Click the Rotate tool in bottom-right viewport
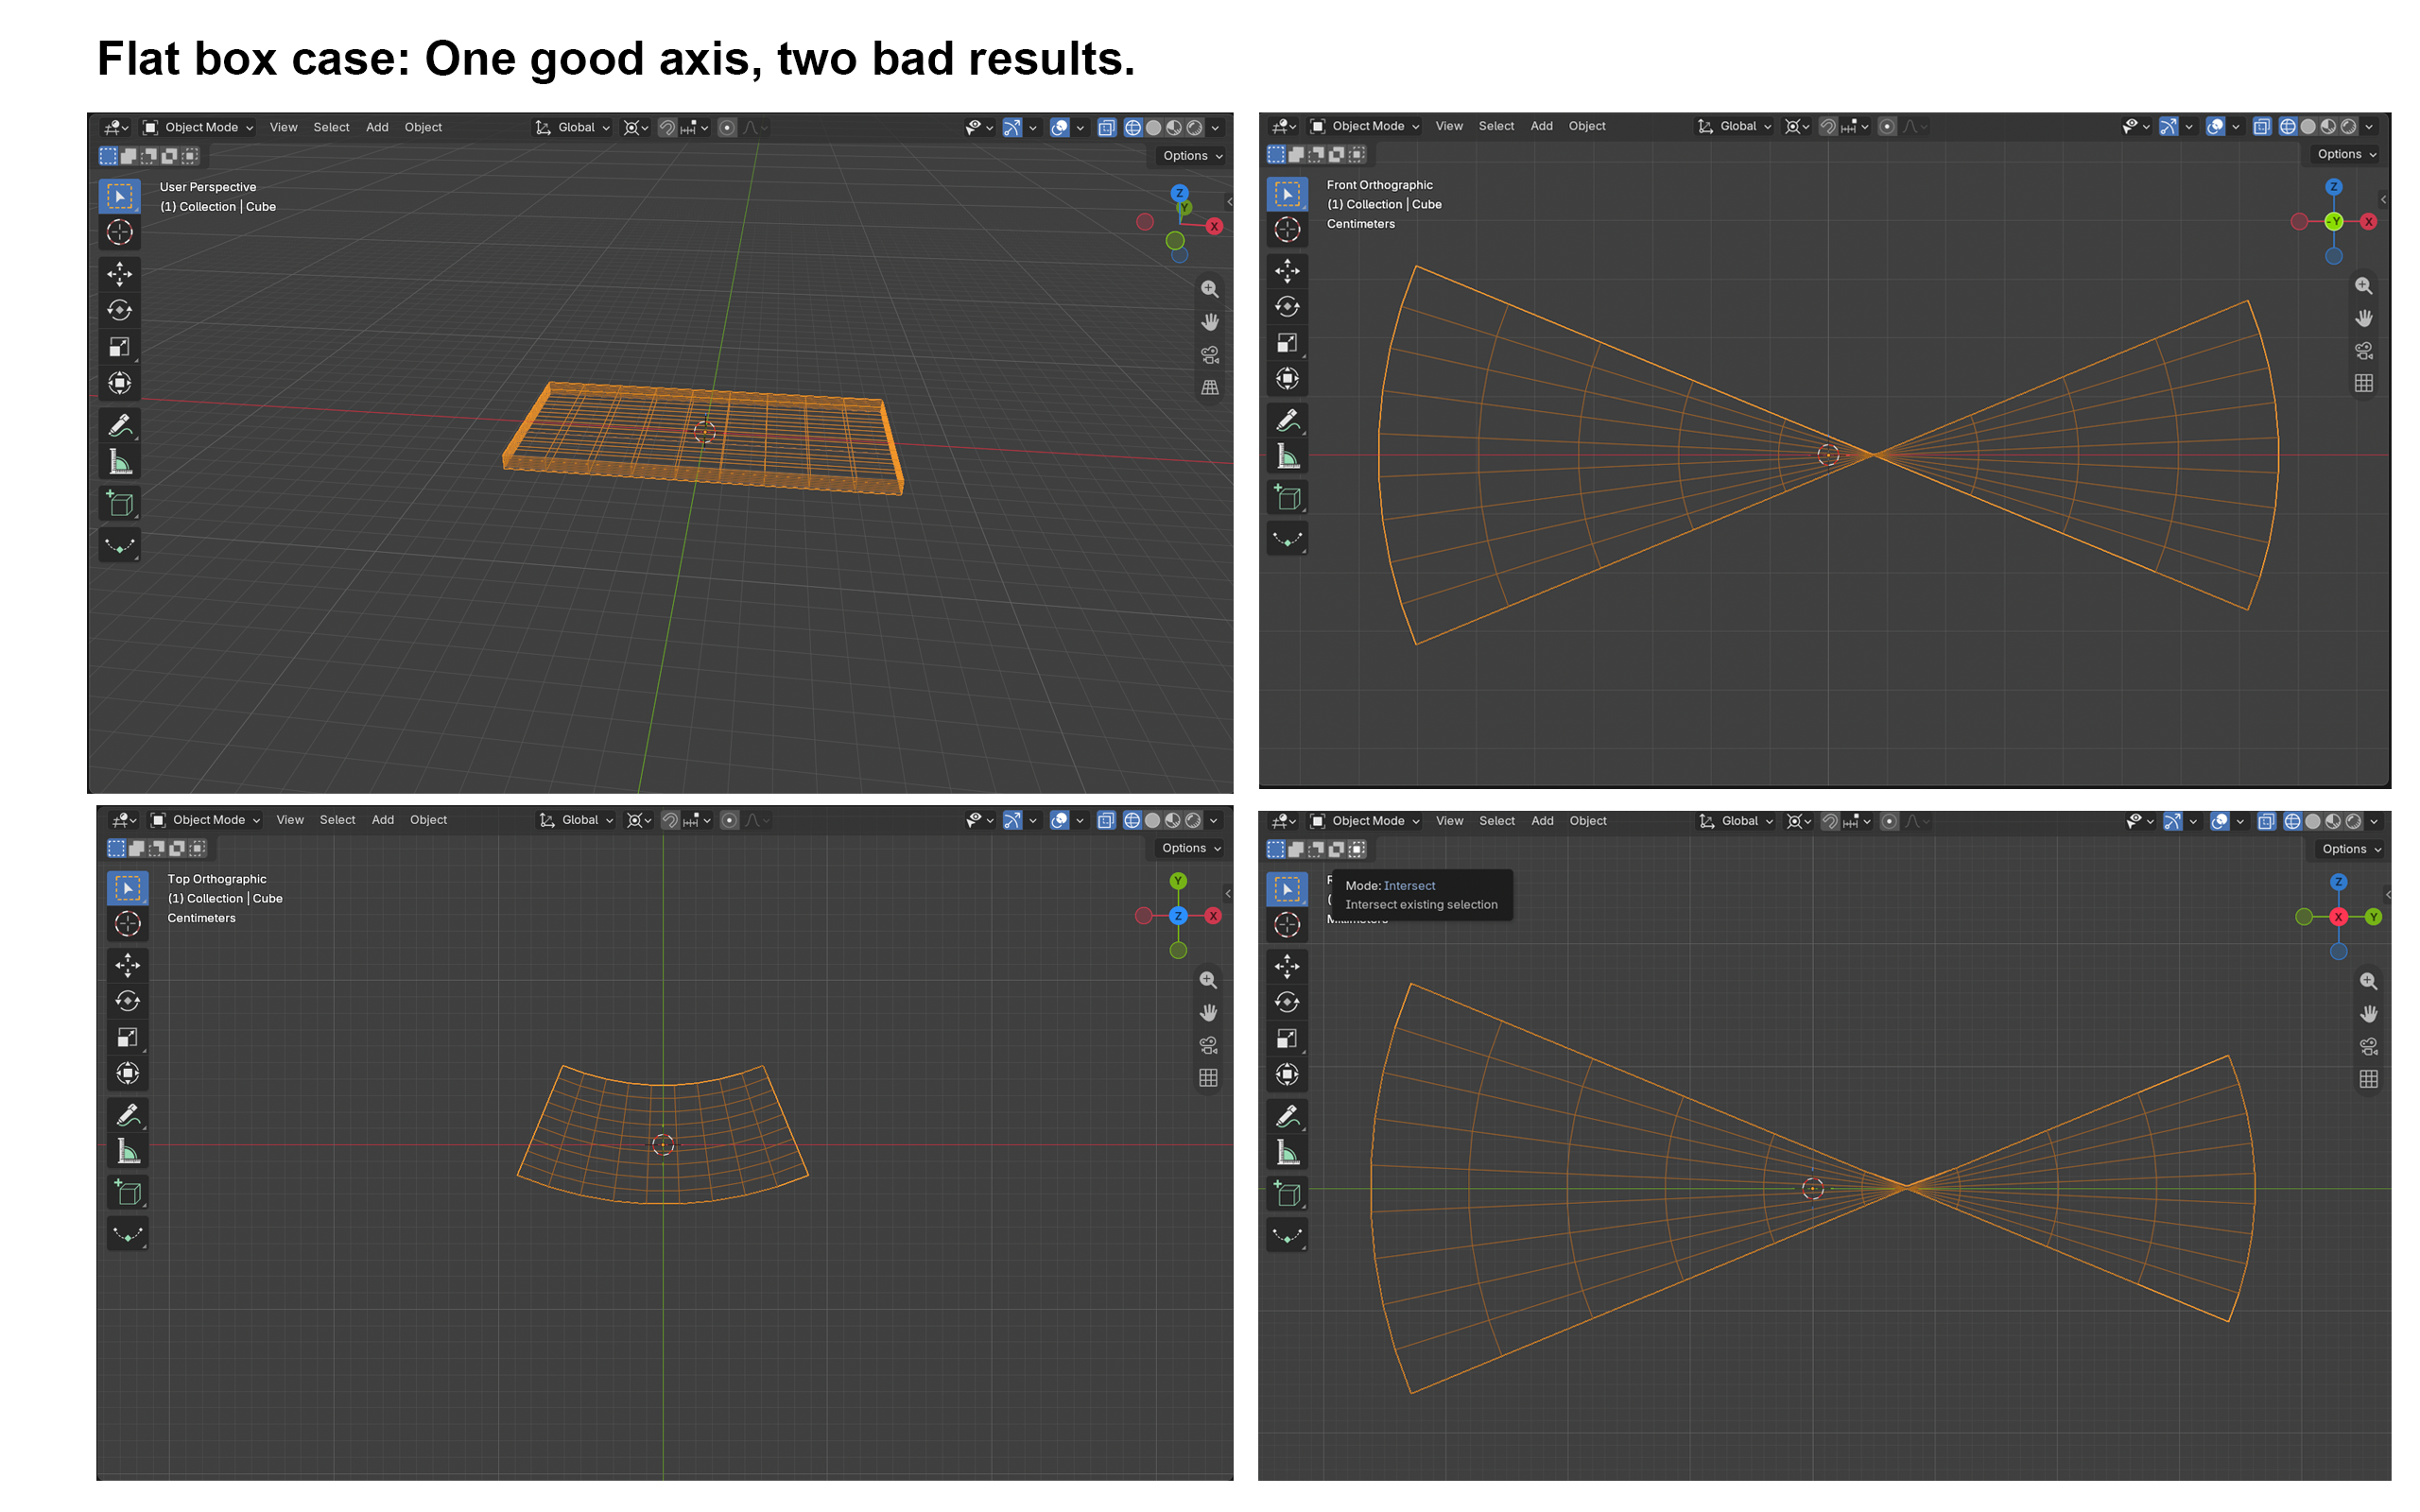The height and width of the screenshot is (1512, 2420). click(x=1288, y=1002)
